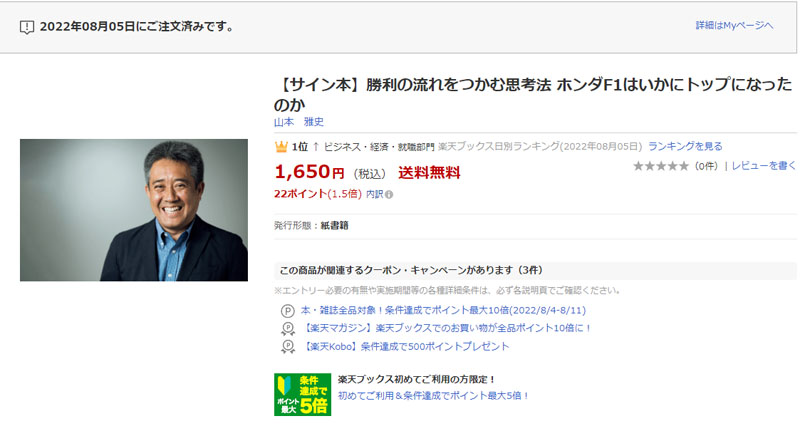
Task: Click the author portrait photo
Action: 134,210
